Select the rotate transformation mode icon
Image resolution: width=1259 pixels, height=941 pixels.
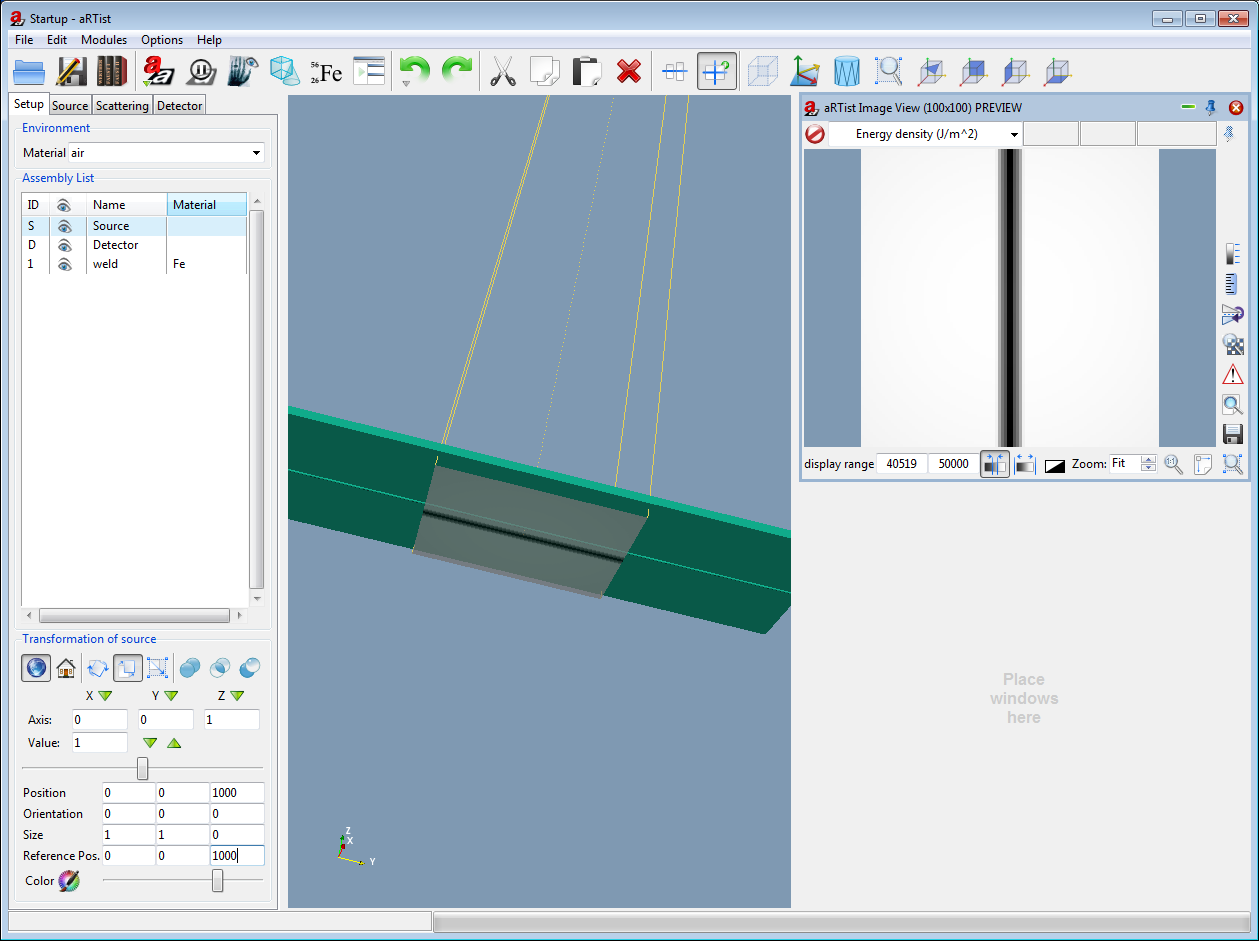coord(98,667)
